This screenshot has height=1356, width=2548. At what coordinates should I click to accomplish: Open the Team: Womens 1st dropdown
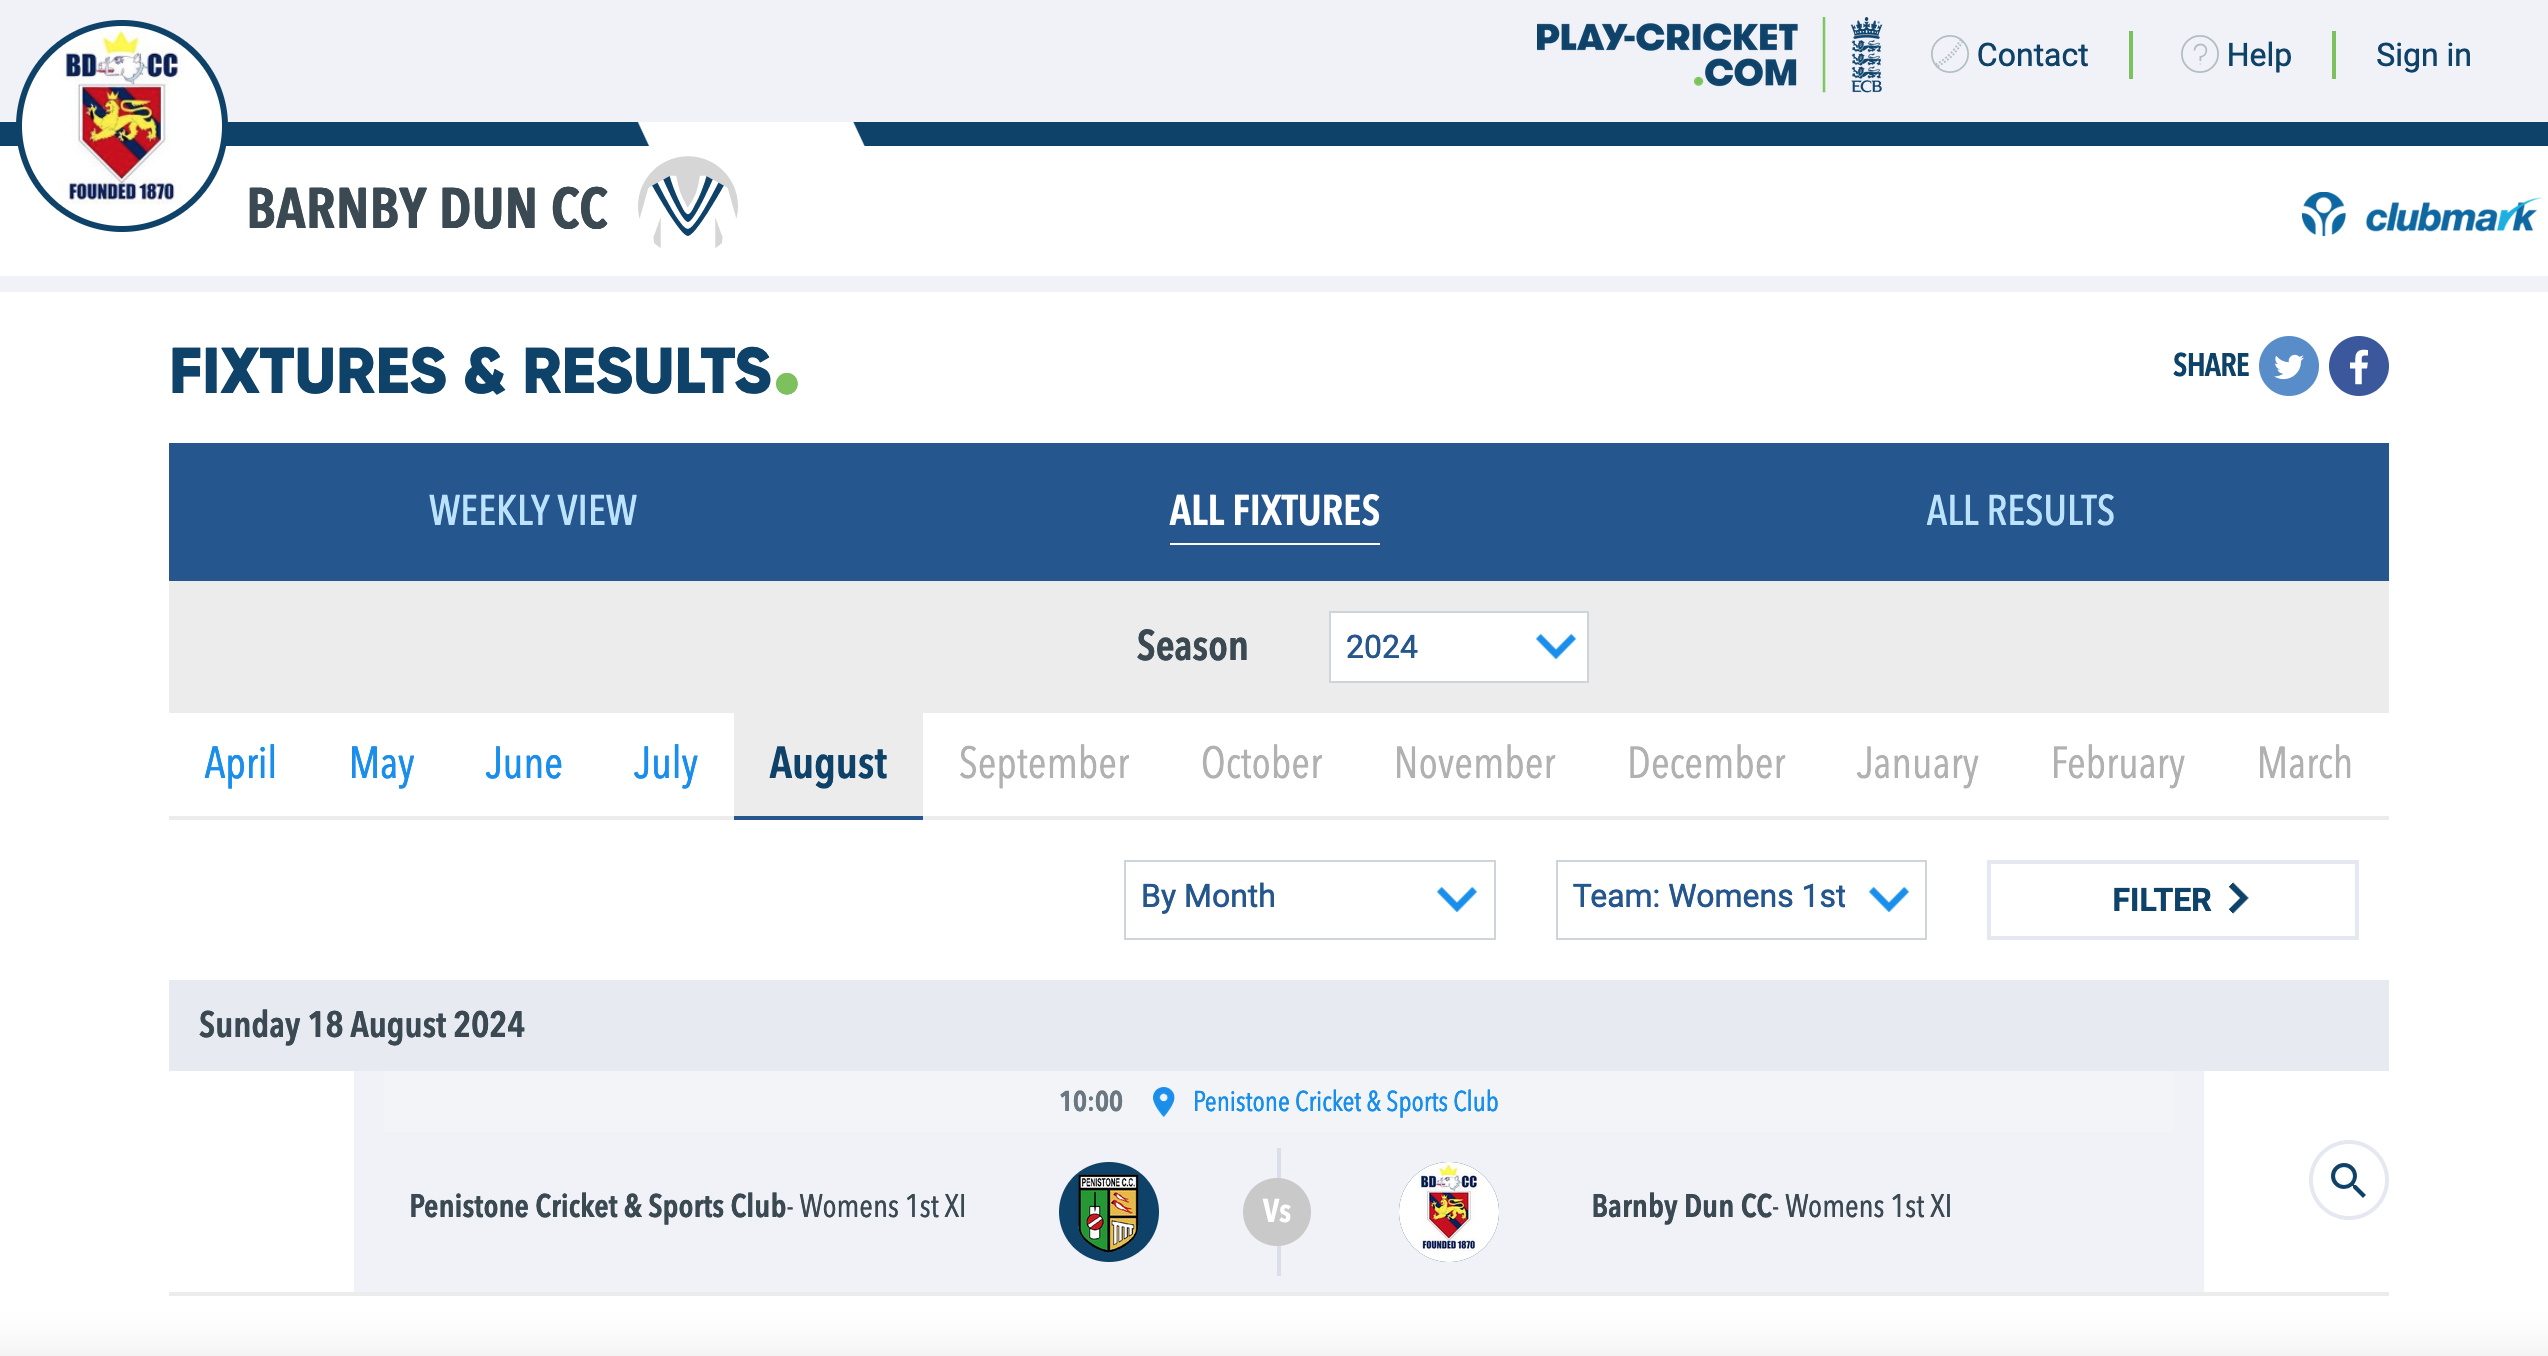pyautogui.click(x=1740, y=898)
